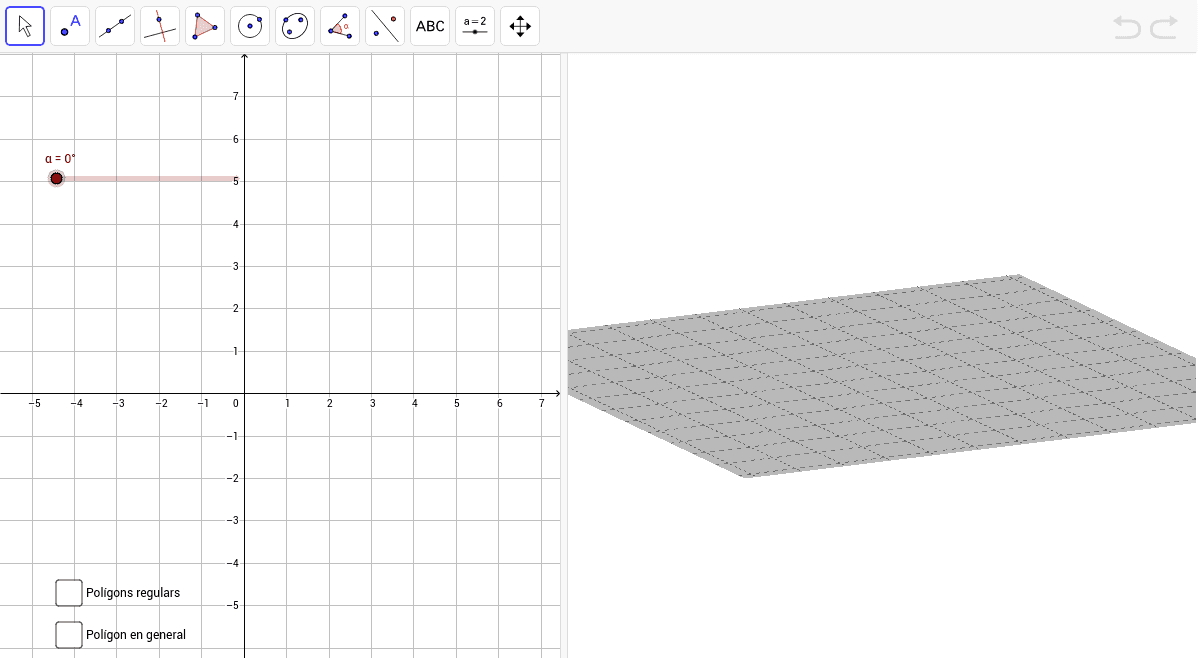Click the origin label 0
Image resolution: width=1198 pixels, height=660 pixels.
coord(236,403)
